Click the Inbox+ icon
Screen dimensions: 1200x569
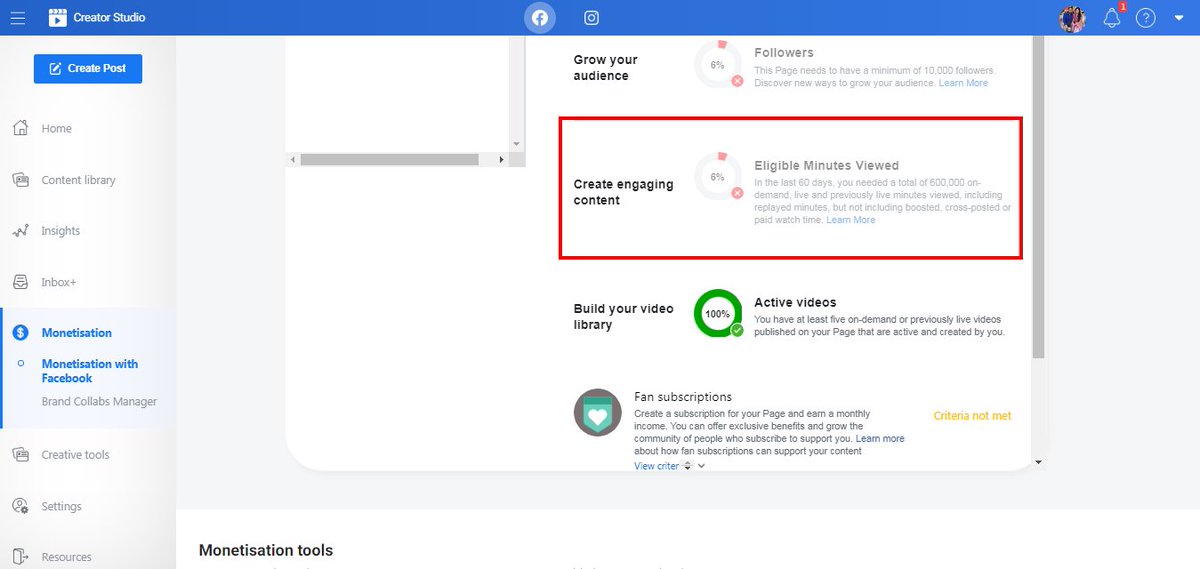tap(20, 282)
